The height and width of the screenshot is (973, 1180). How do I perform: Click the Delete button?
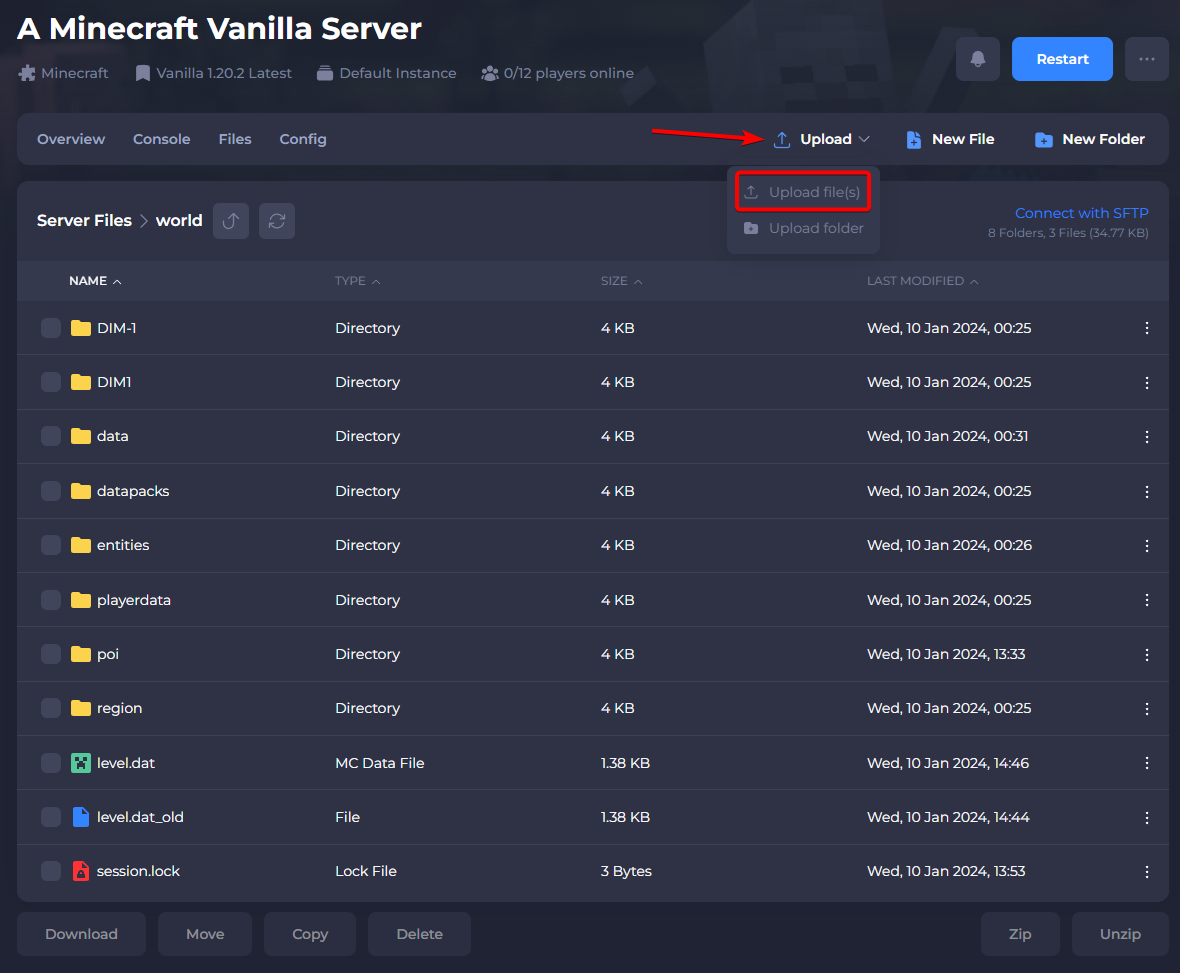click(x=419, y=934)
